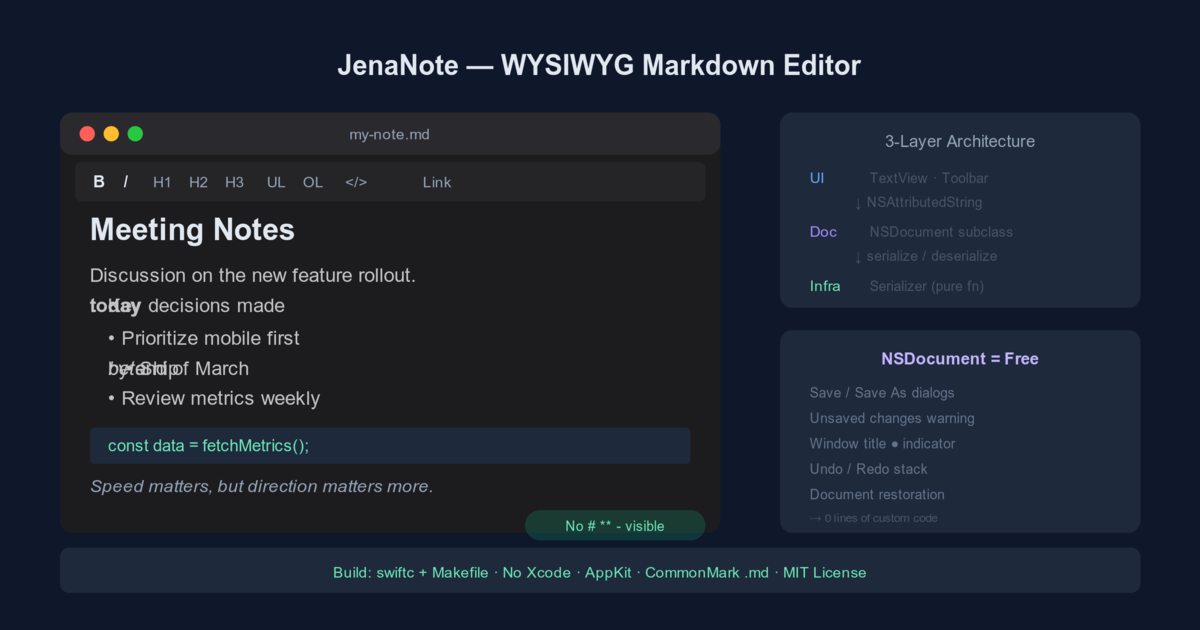Image resolution: width=1200 pixels, height=630 pixels.
Task: Insert a hyperlink with the Link button
Action: 437,182
